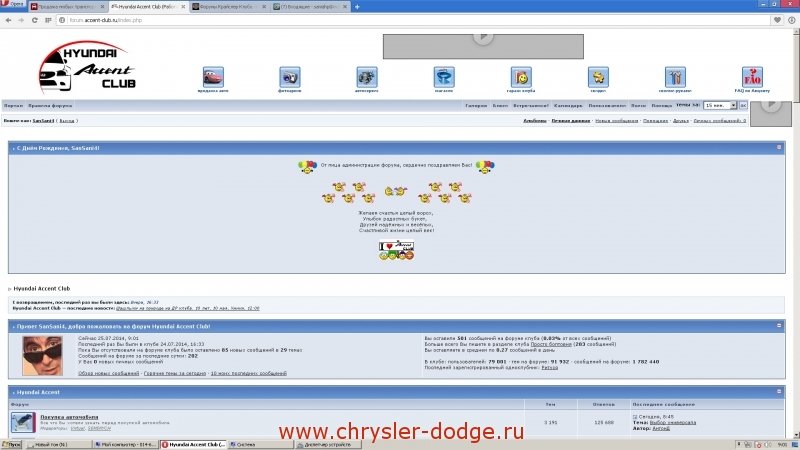
Task: Open the shop icon in forum header
Action: pyautogui.click(x=444, y=78)
